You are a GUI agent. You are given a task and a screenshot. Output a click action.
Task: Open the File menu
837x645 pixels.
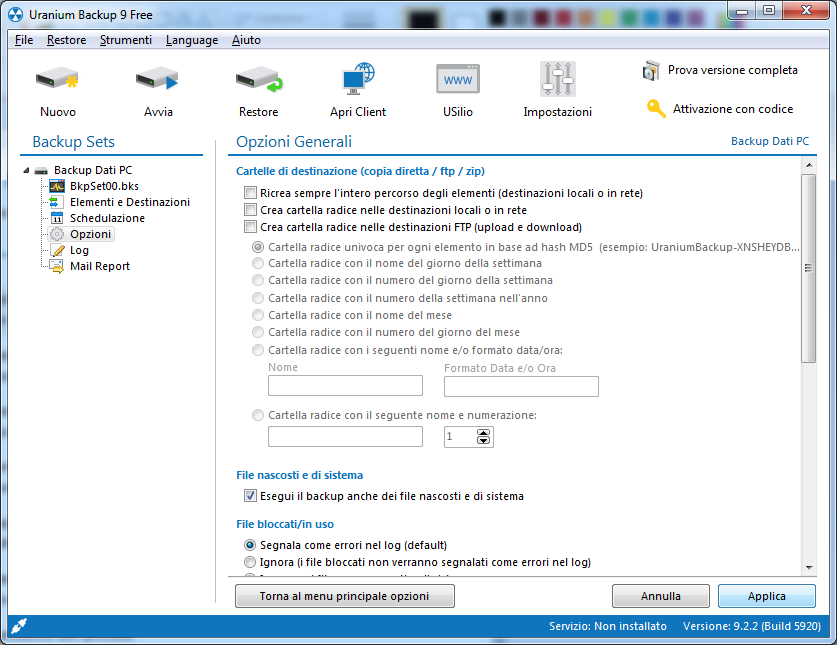24,40
